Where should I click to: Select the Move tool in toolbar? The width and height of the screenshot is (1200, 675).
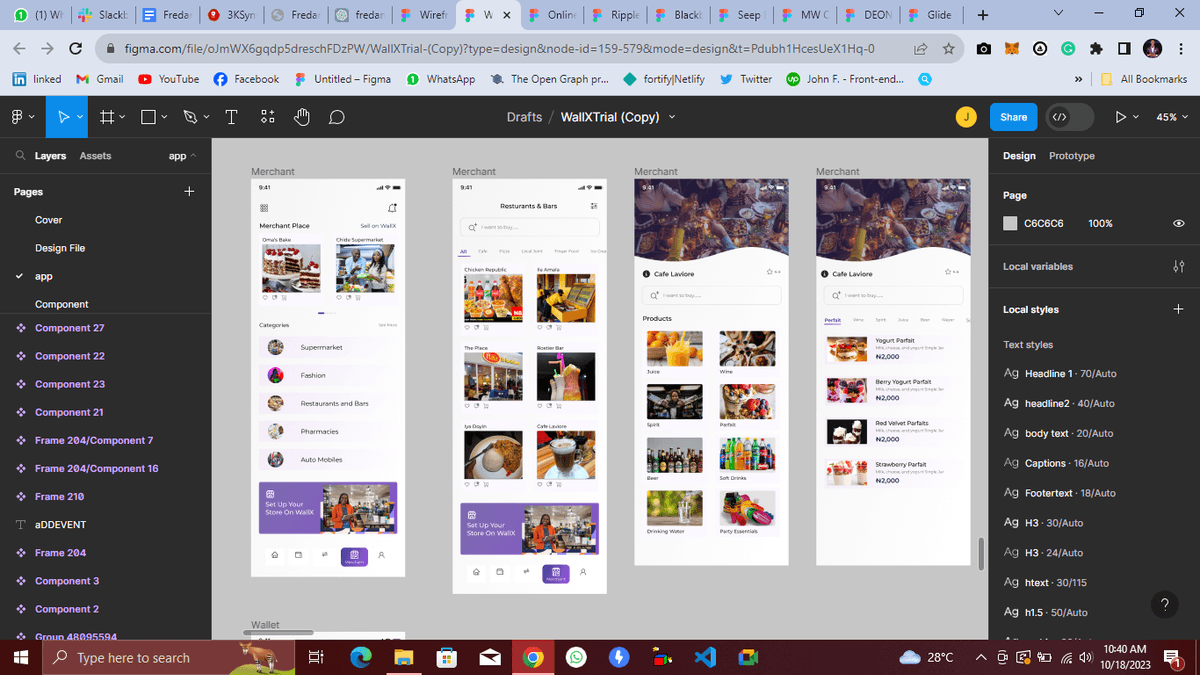point(65,117)
